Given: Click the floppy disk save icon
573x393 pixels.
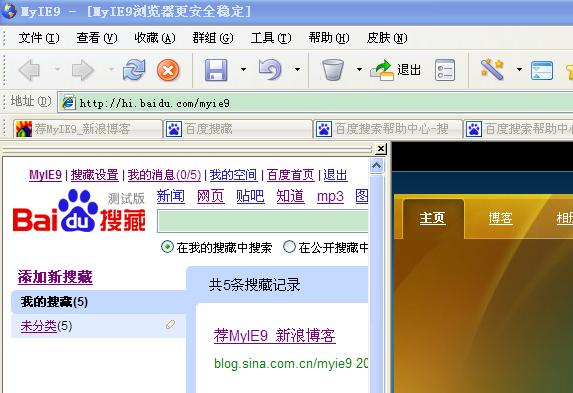Looking at the screenshot, I should click(216, 70).
